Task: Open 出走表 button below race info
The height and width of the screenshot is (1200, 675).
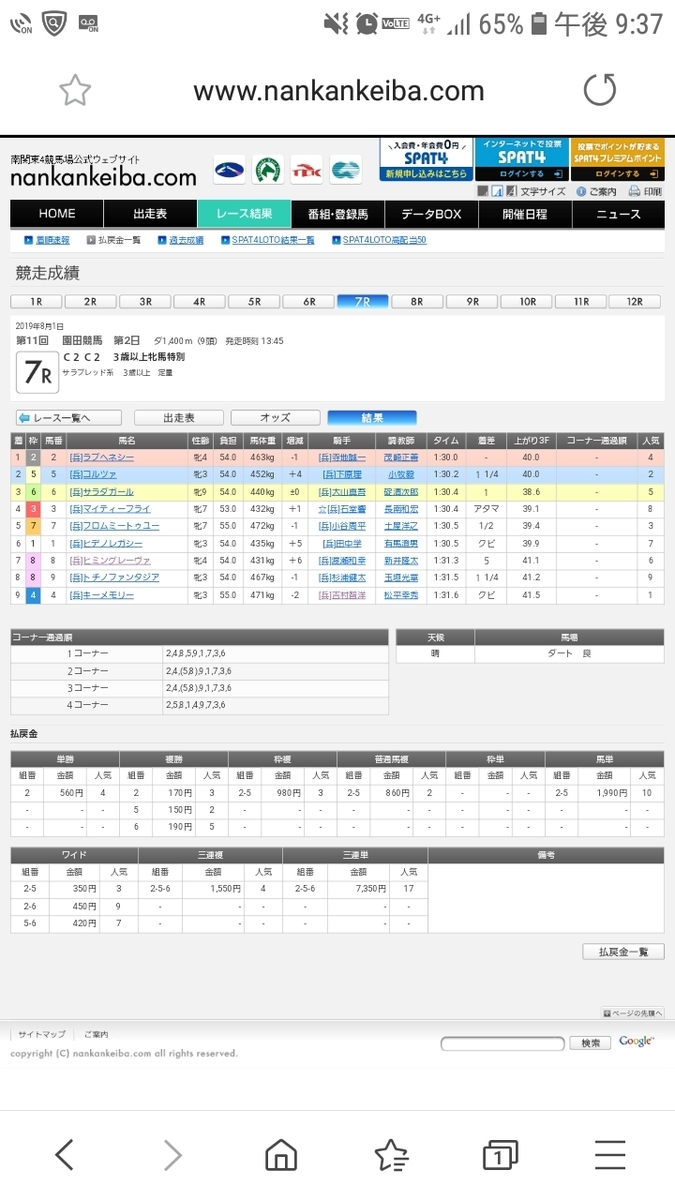Action: (179, 418)
